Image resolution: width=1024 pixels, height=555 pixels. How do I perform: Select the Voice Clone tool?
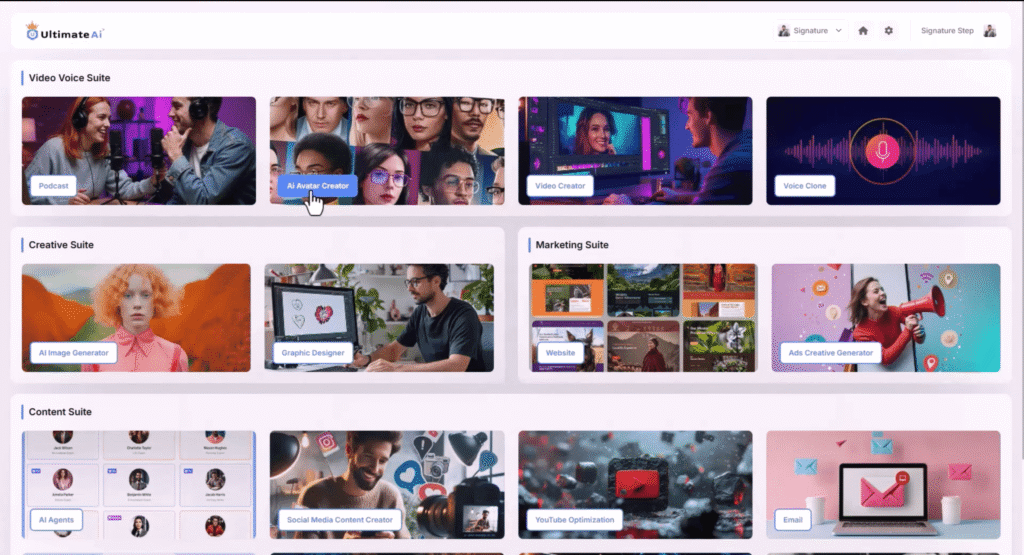[805, 186]
